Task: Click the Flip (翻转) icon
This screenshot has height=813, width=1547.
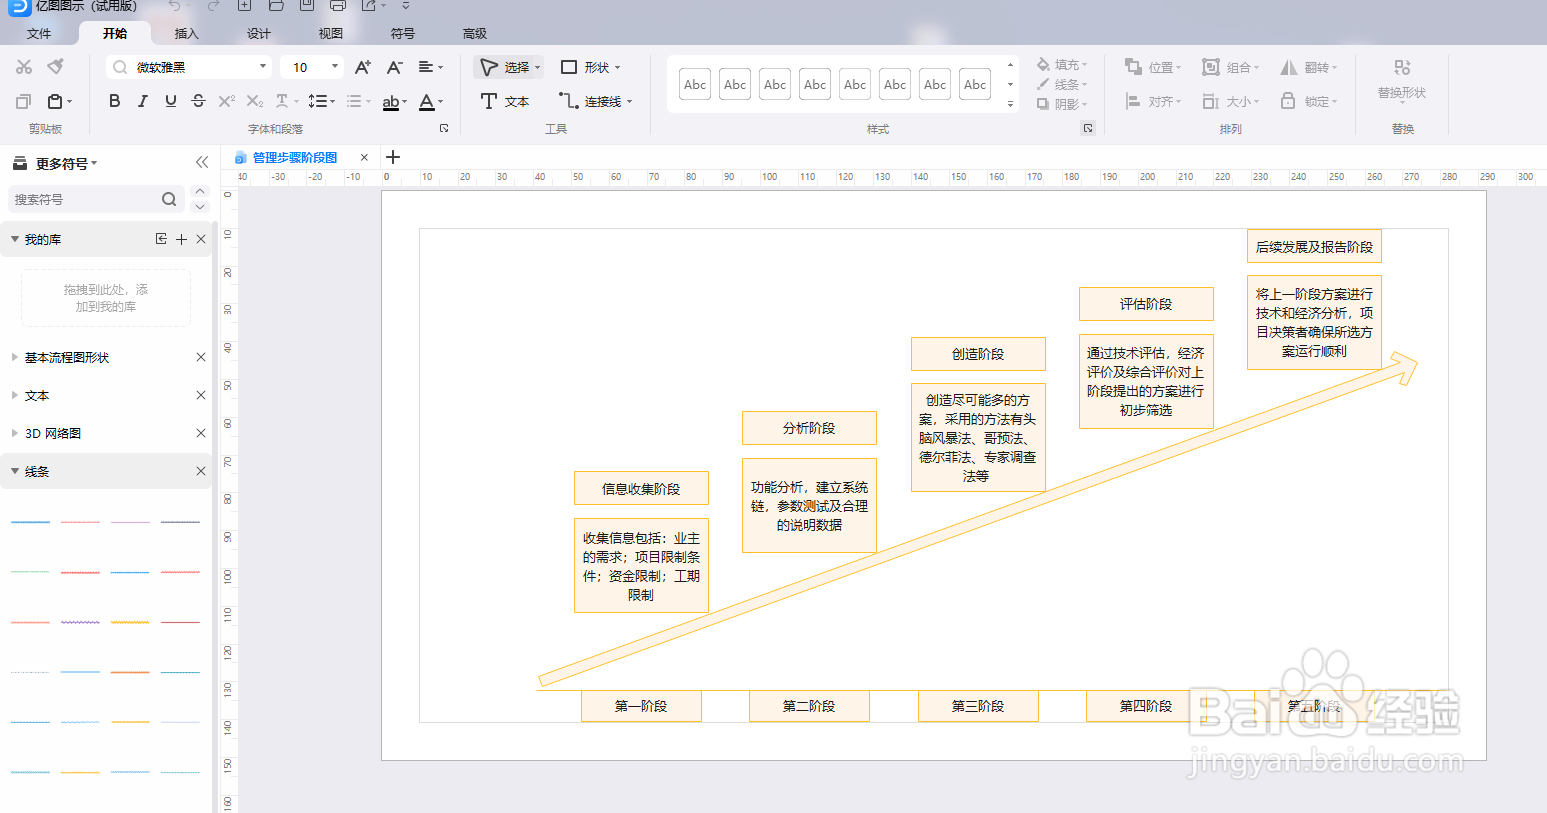Action: 1309,67
